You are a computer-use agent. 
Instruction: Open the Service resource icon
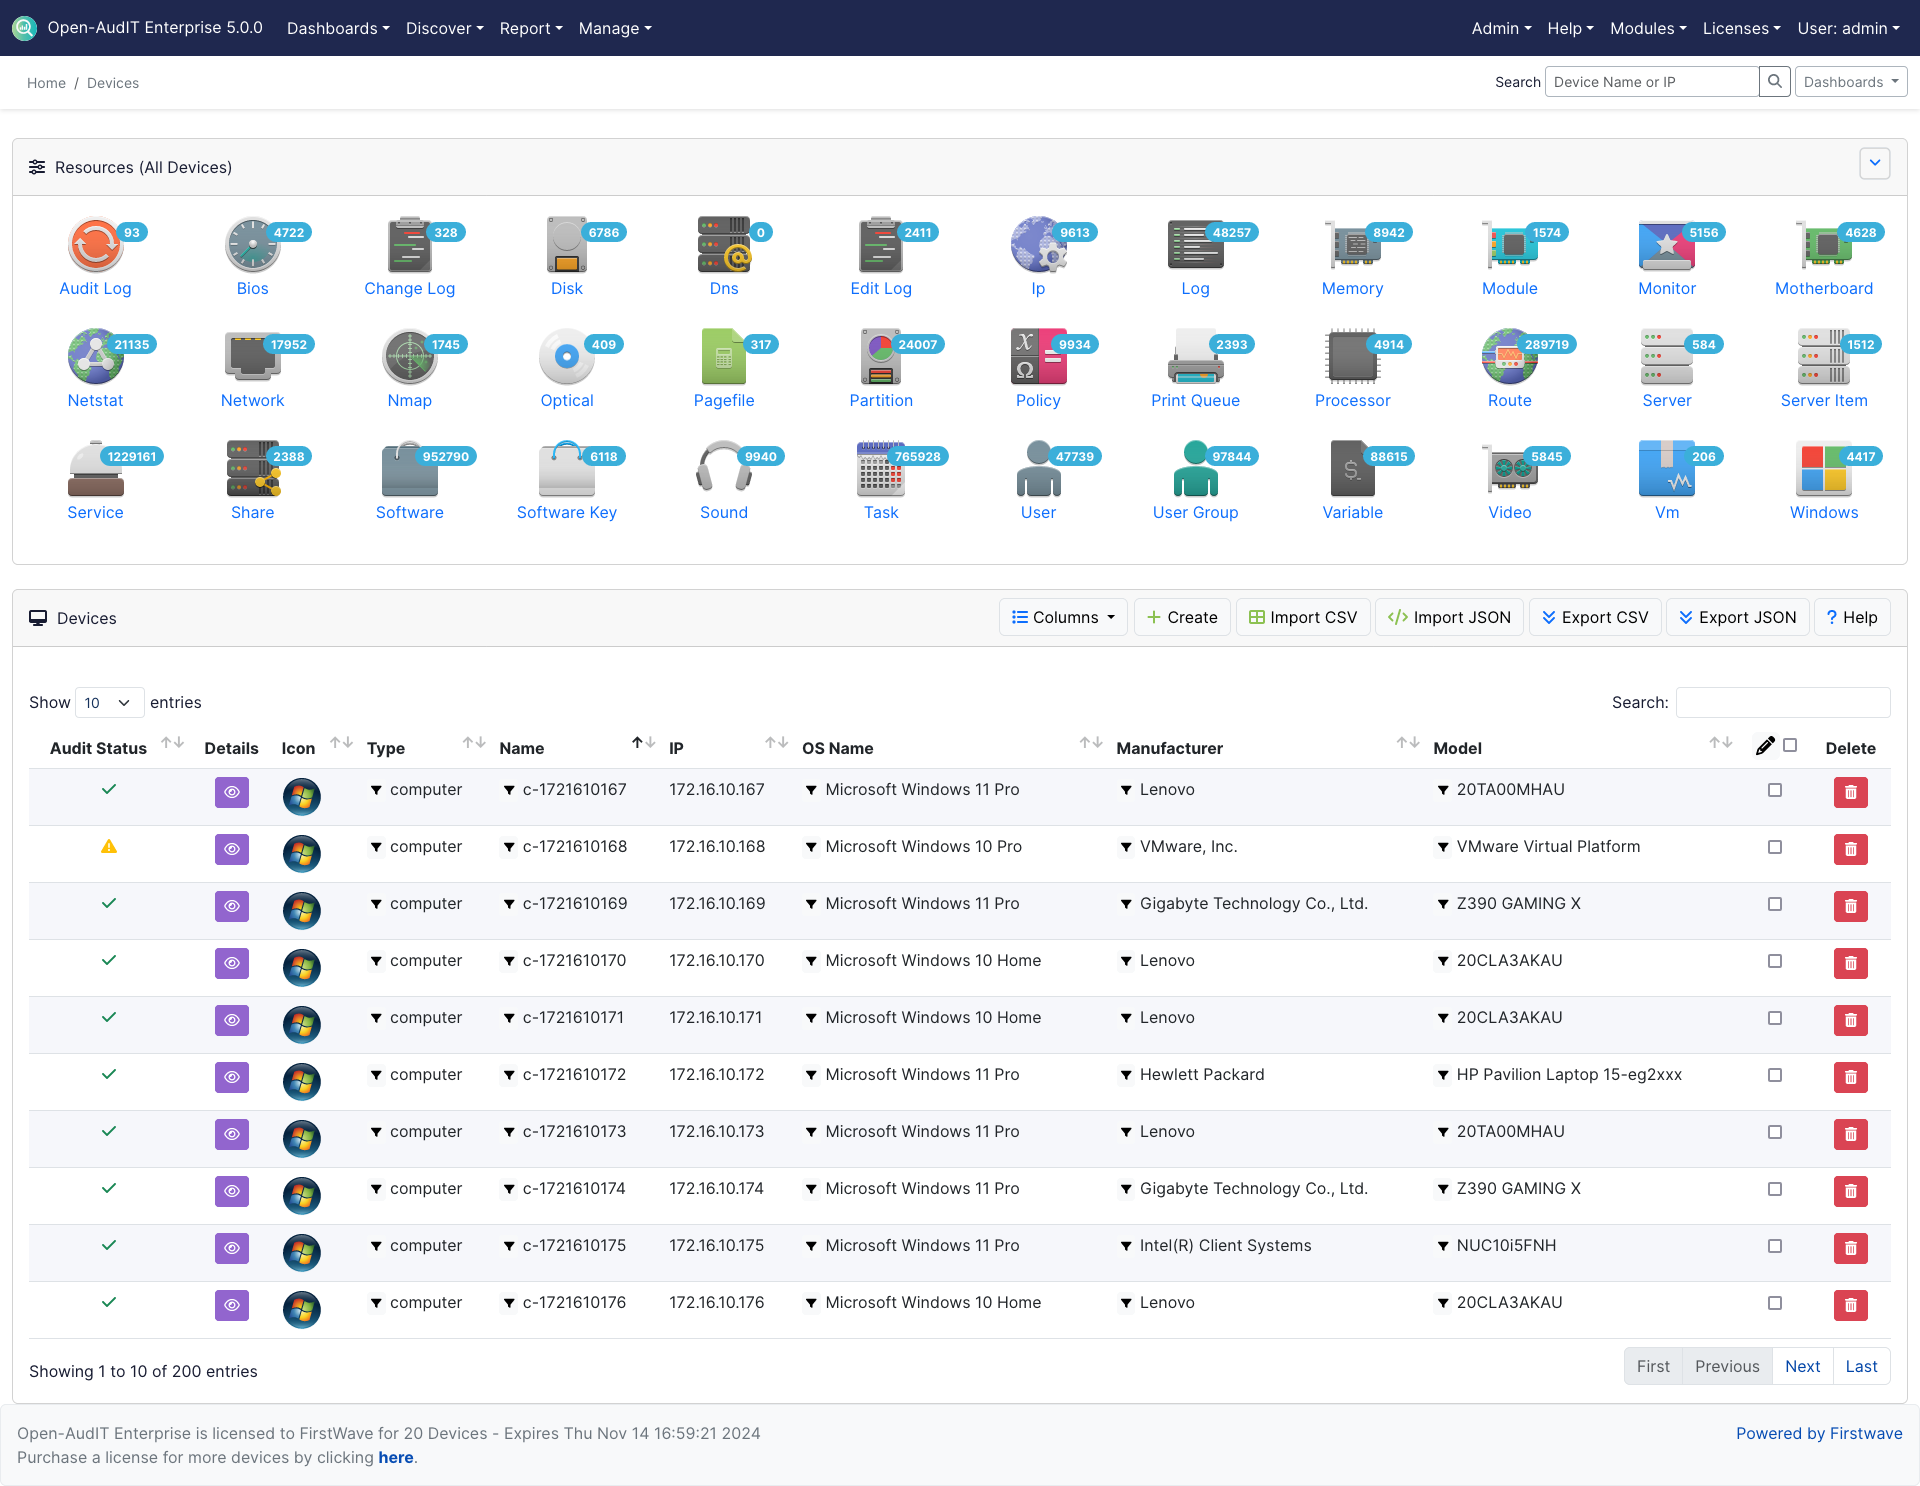click(x=96, y=469)
